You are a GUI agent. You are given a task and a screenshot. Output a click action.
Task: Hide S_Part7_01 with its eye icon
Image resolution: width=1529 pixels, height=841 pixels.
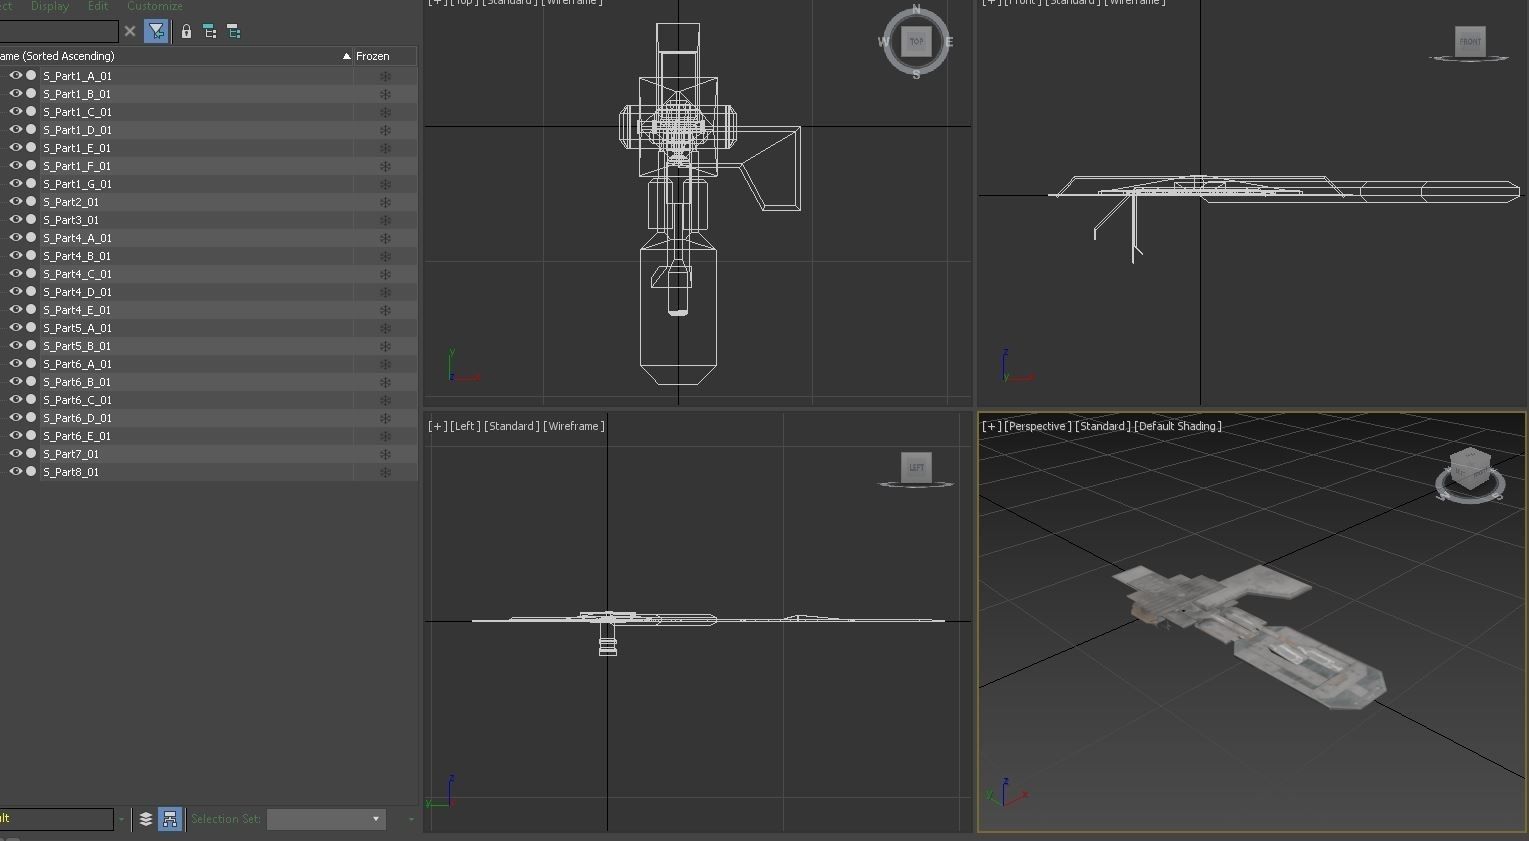[15, 453]
